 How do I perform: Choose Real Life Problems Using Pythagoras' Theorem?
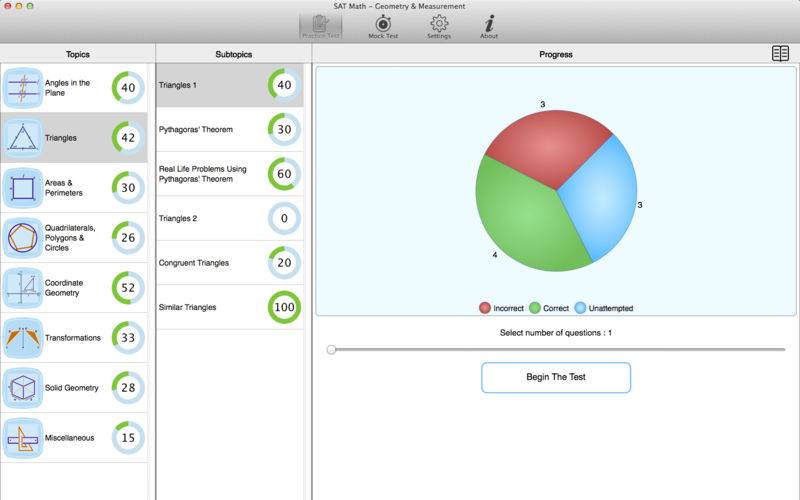[230, 174]
